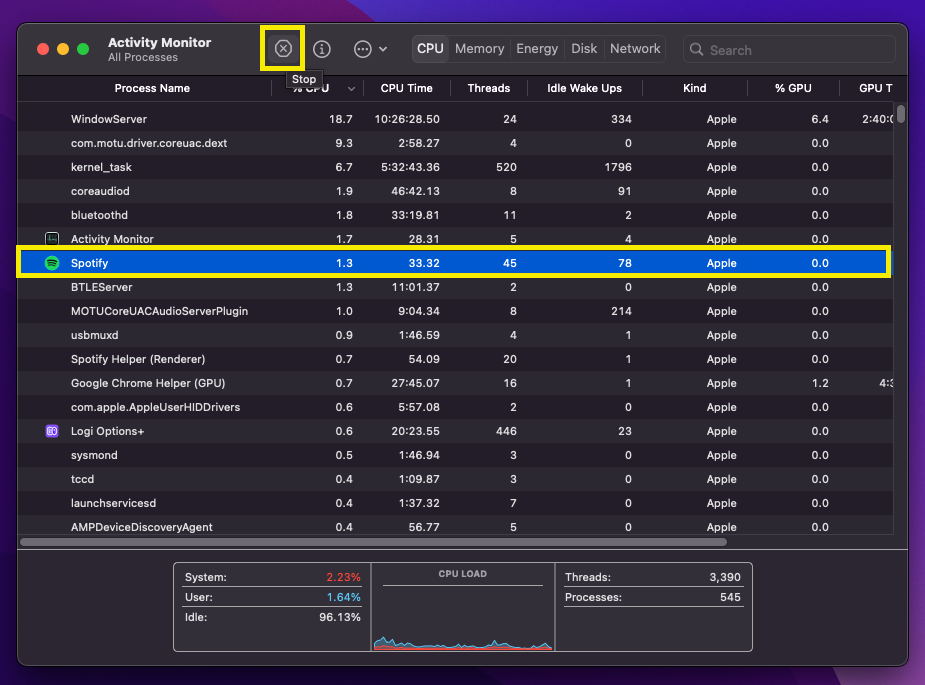
Task: Select the bluetoothd process
Action: click(x=455, y=215)
